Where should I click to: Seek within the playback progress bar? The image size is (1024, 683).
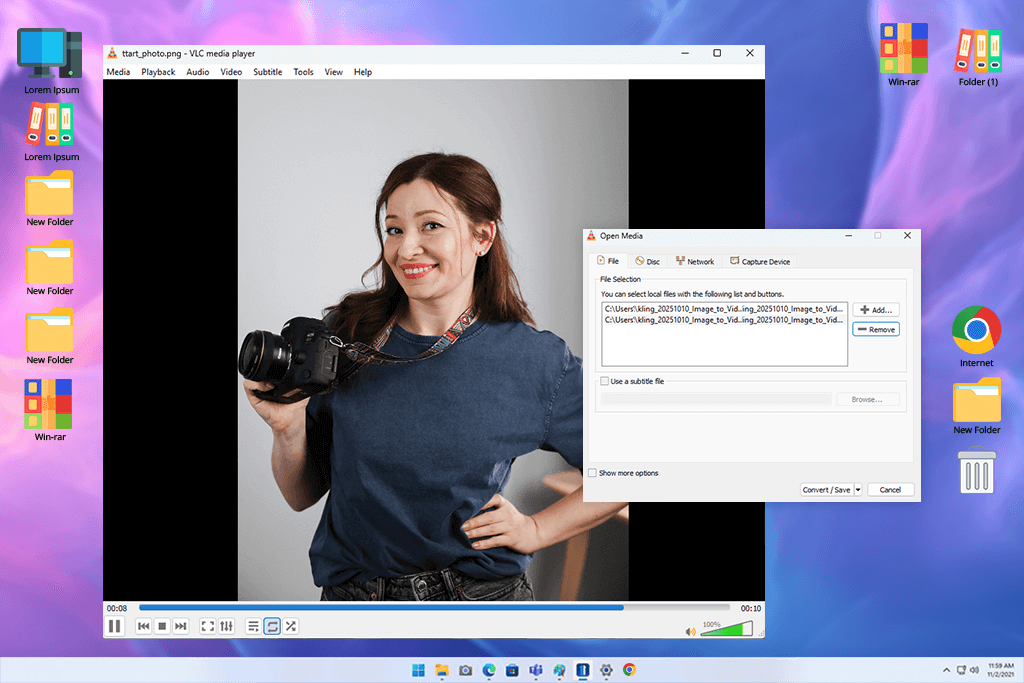pyautogui.click(x=434, y=607)
